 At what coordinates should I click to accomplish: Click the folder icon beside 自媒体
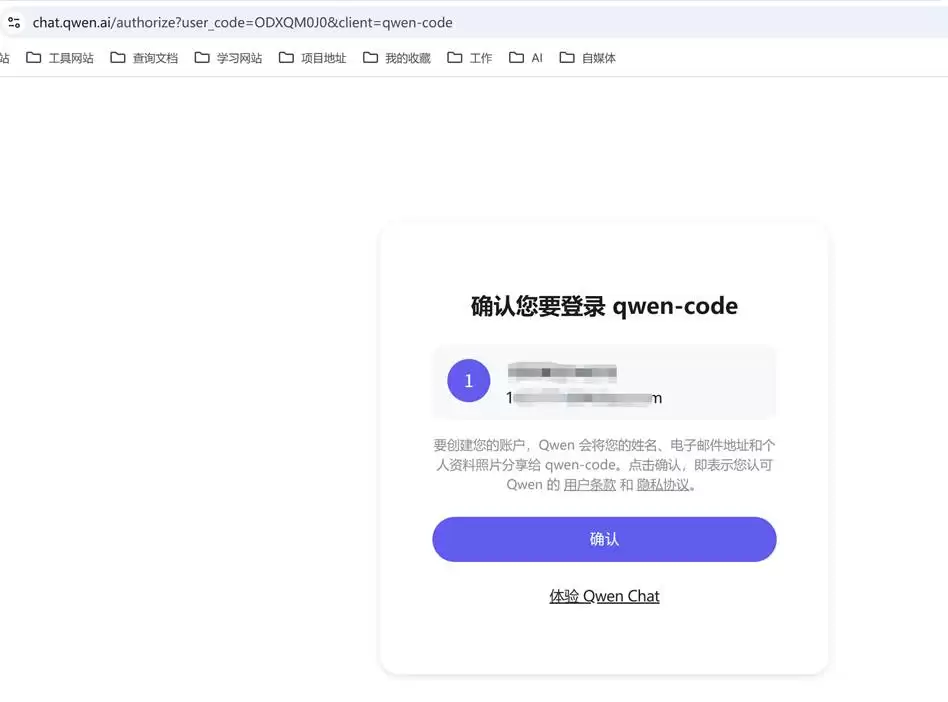pyautogui.click(x=567, y=58)
